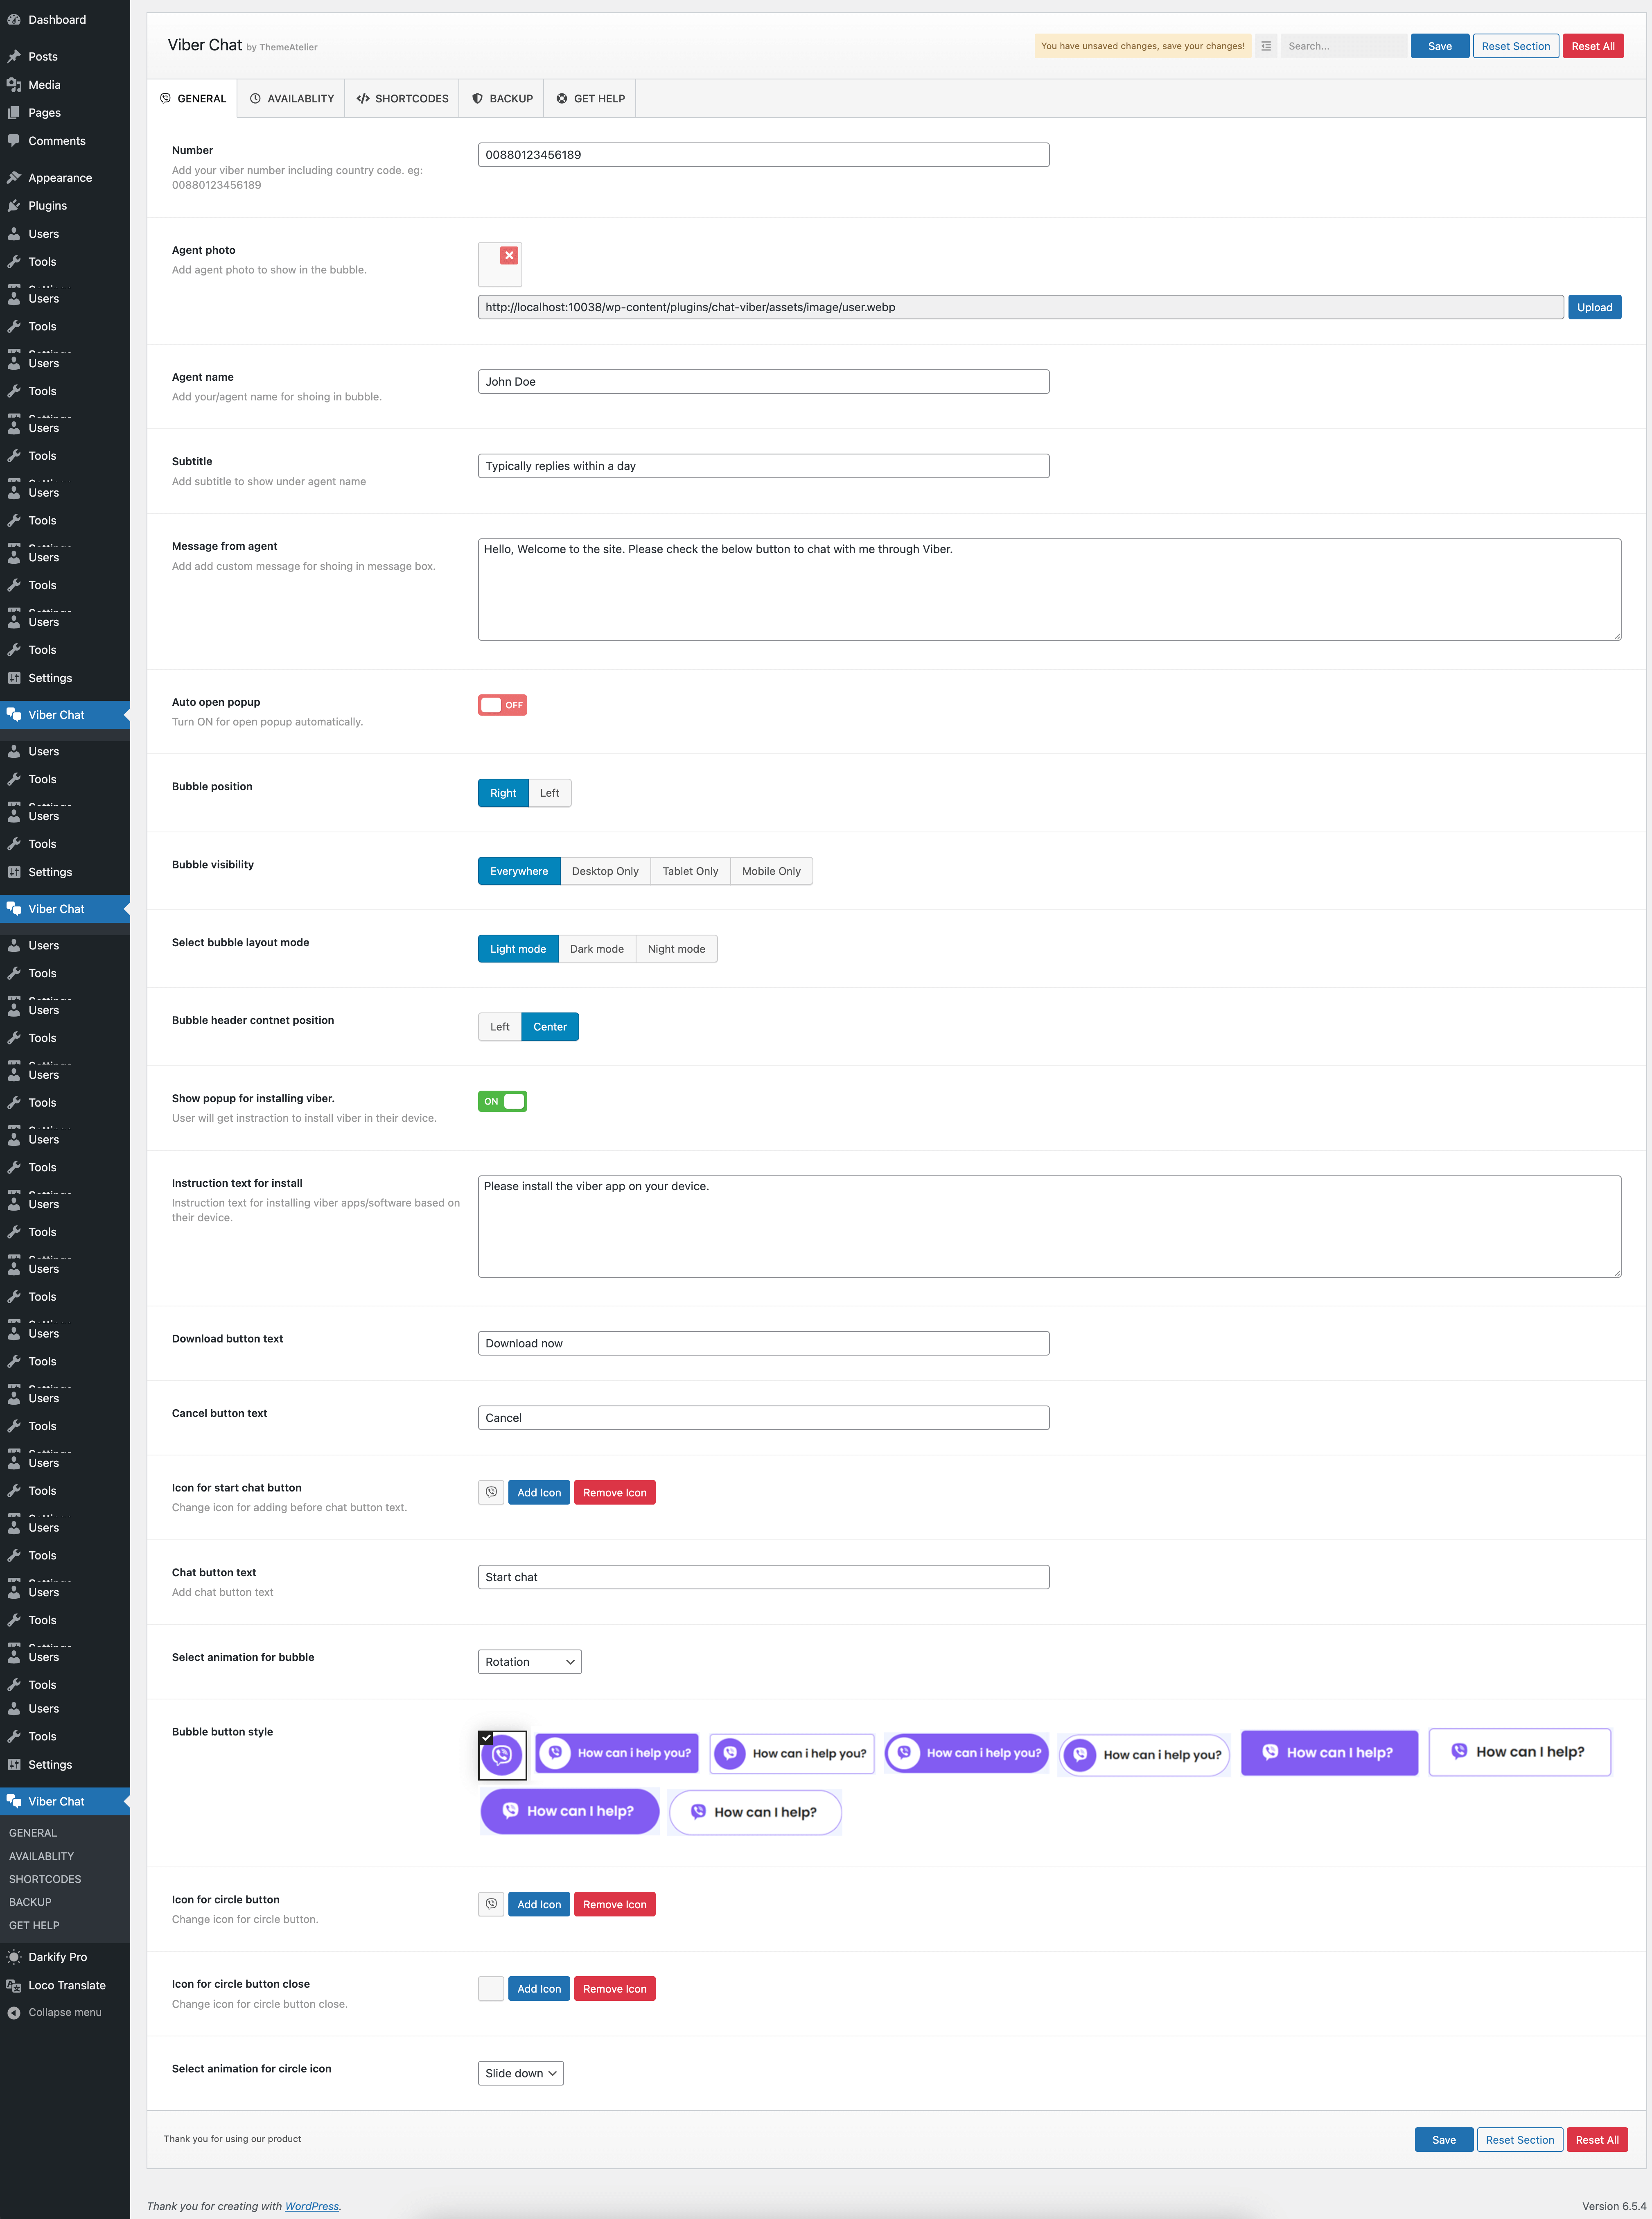Click the top Save button
The width and height of the screenshot is (1652, 2219).
point(1439,46)
